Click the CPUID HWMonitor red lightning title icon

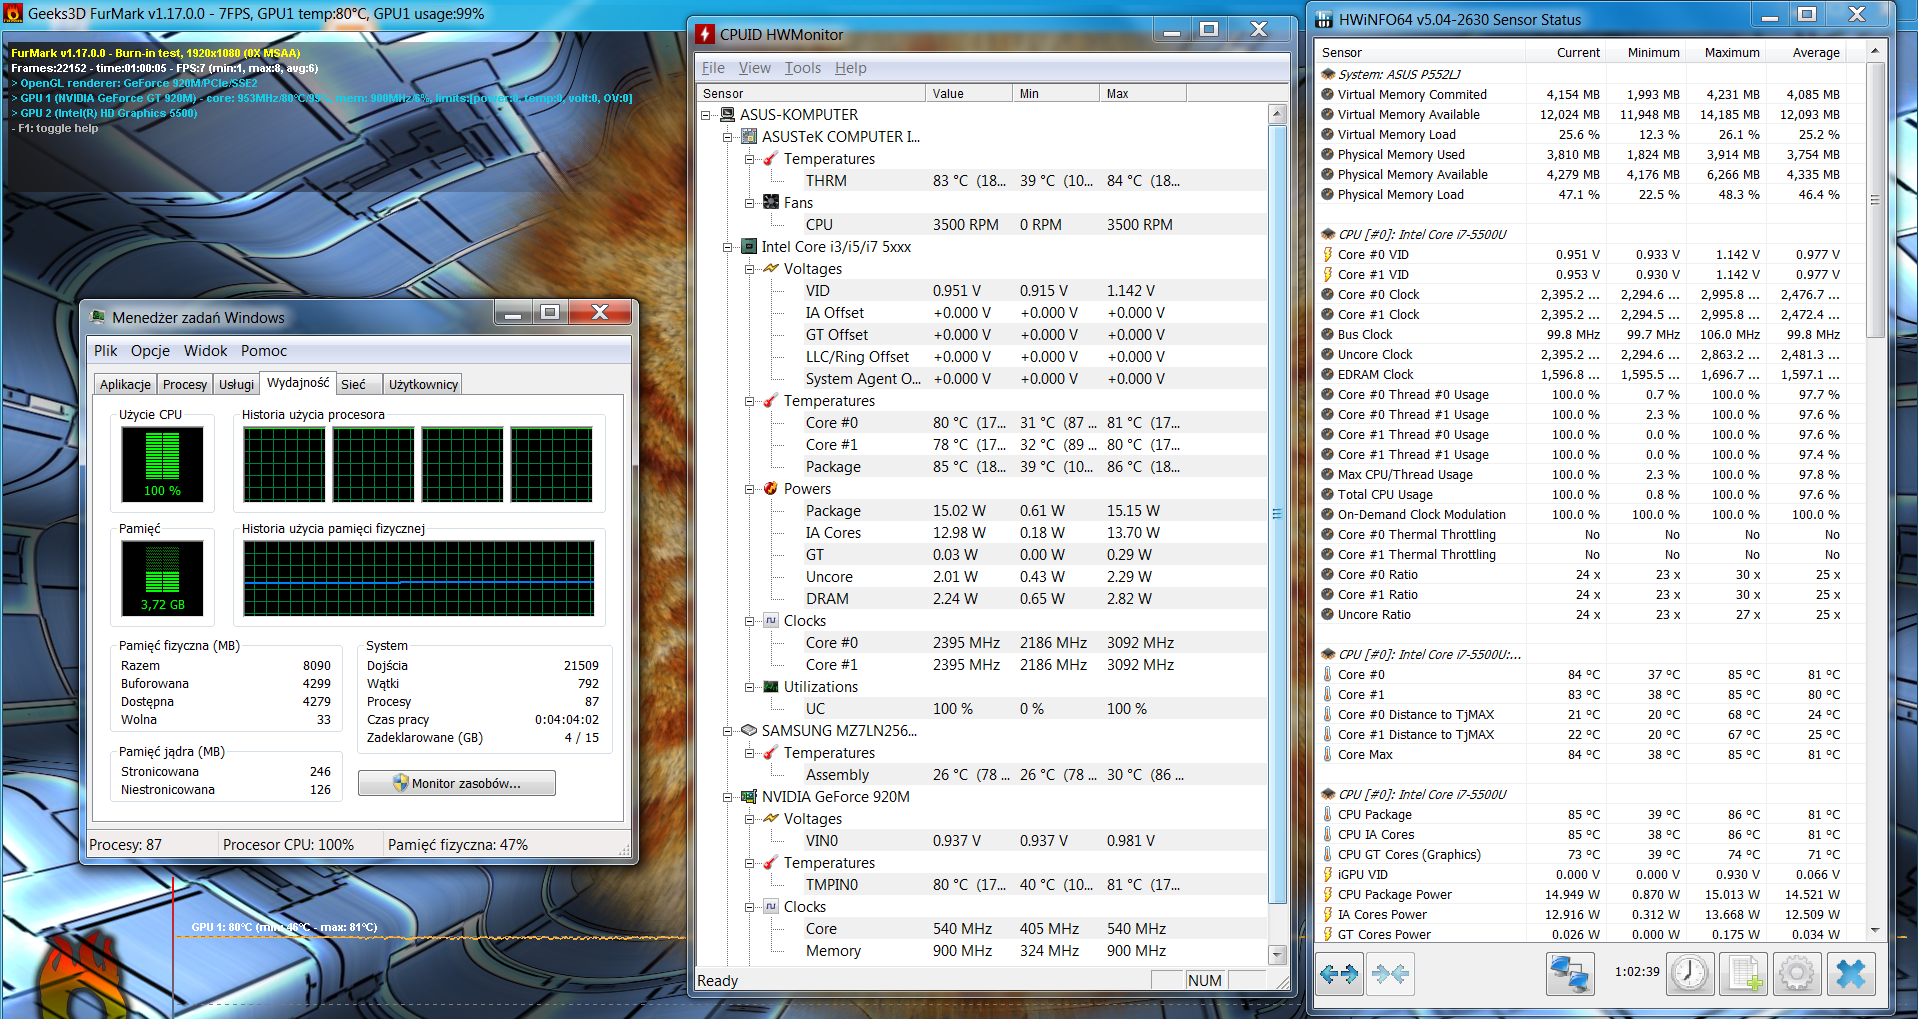click(x=705, y=34)
